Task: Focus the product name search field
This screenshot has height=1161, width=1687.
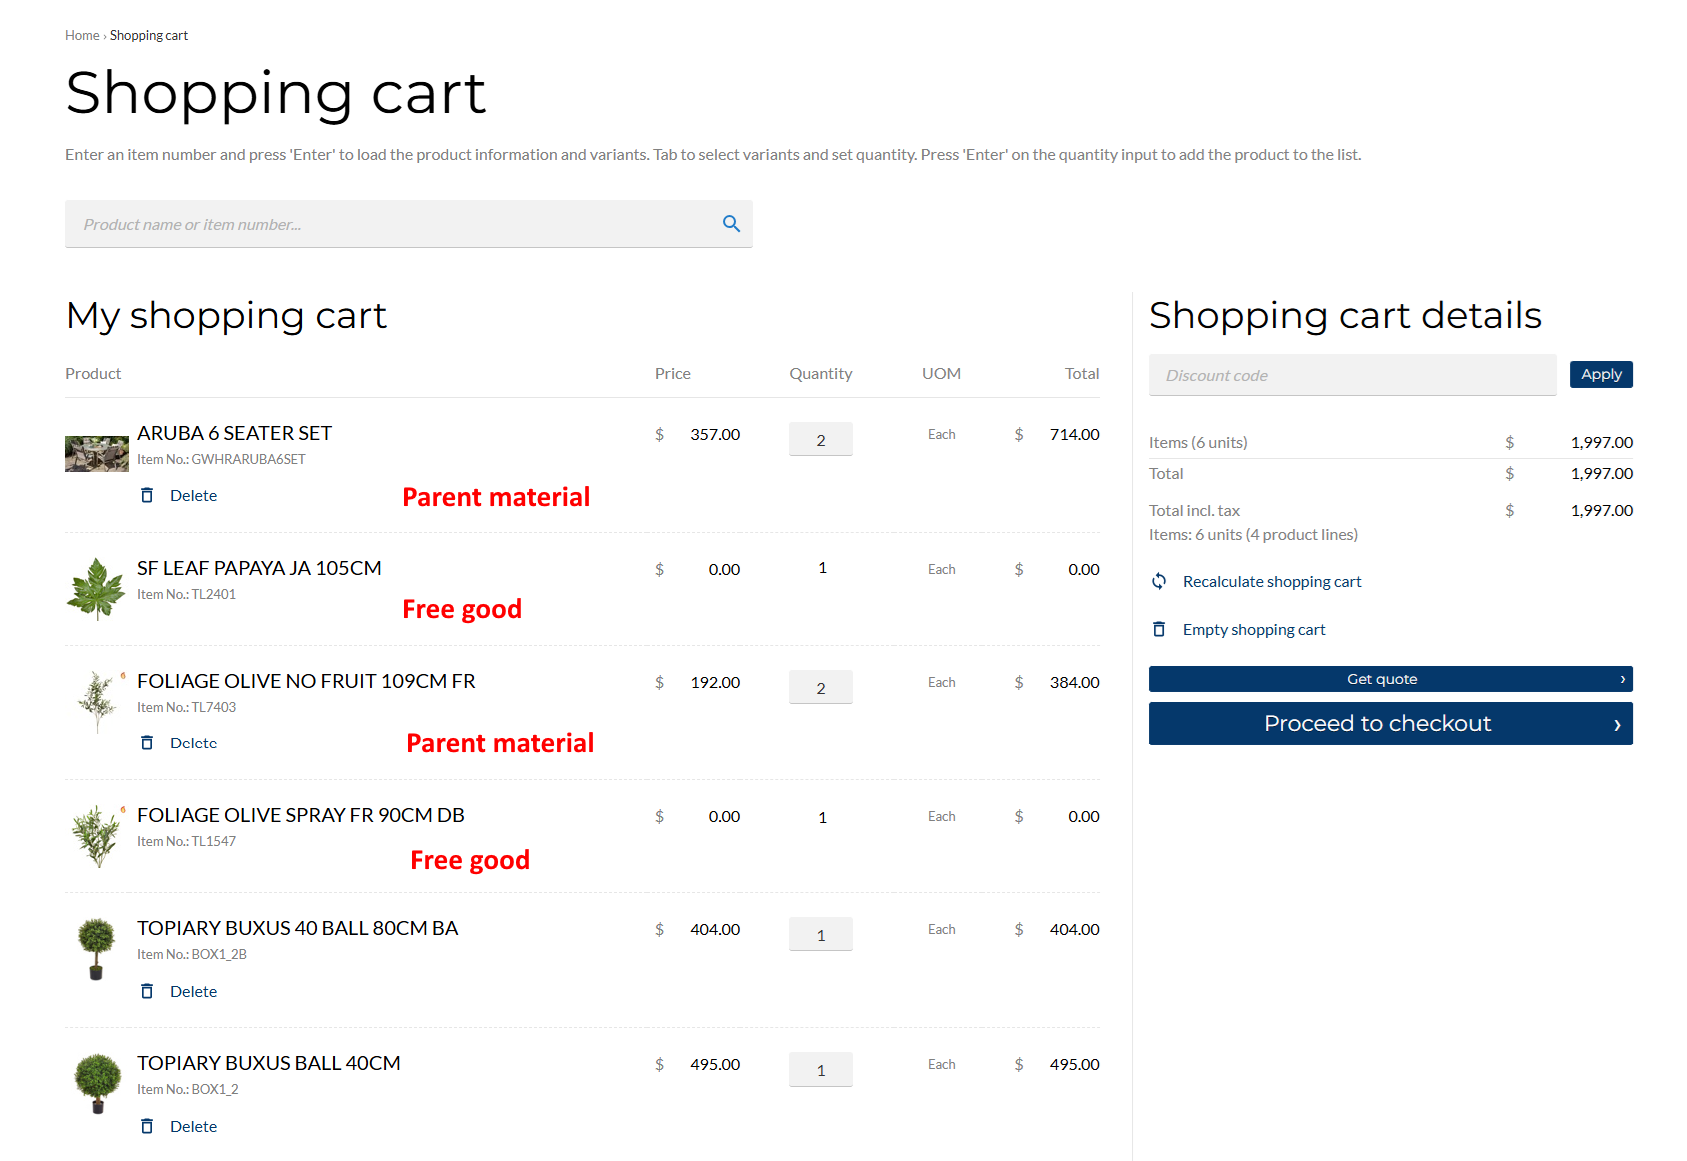Action: coord(390,224)
